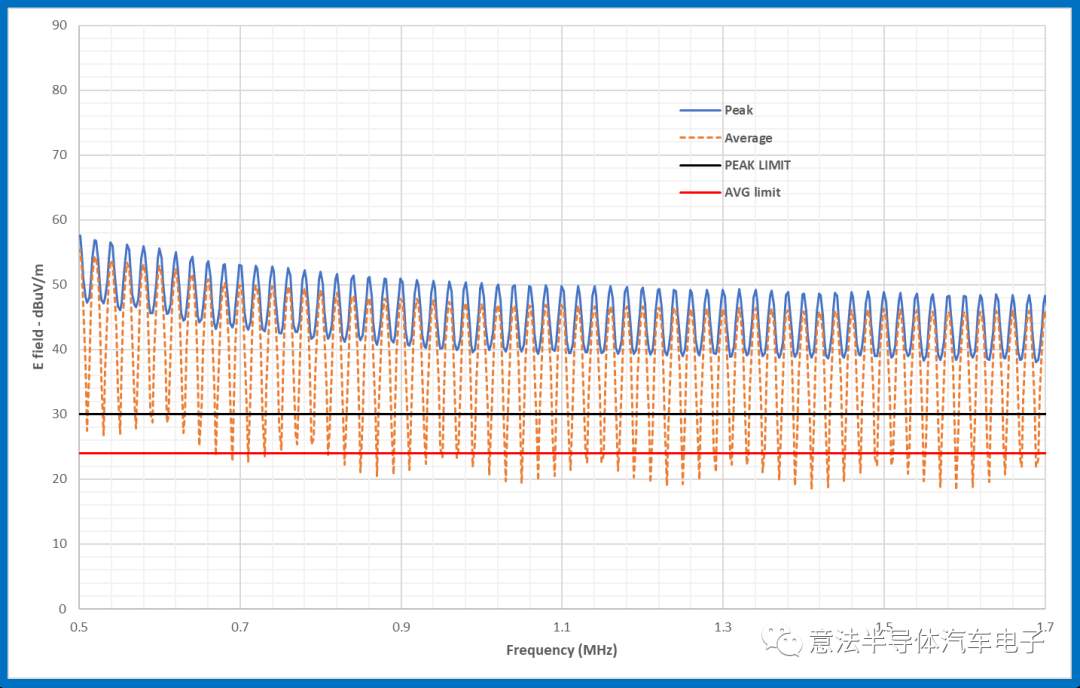The height and width of the screenshot is (688, 1080).
Task: Click the 0.9 tick label on frequency axis
Action: pyautogui.click(x=400, y=626)
